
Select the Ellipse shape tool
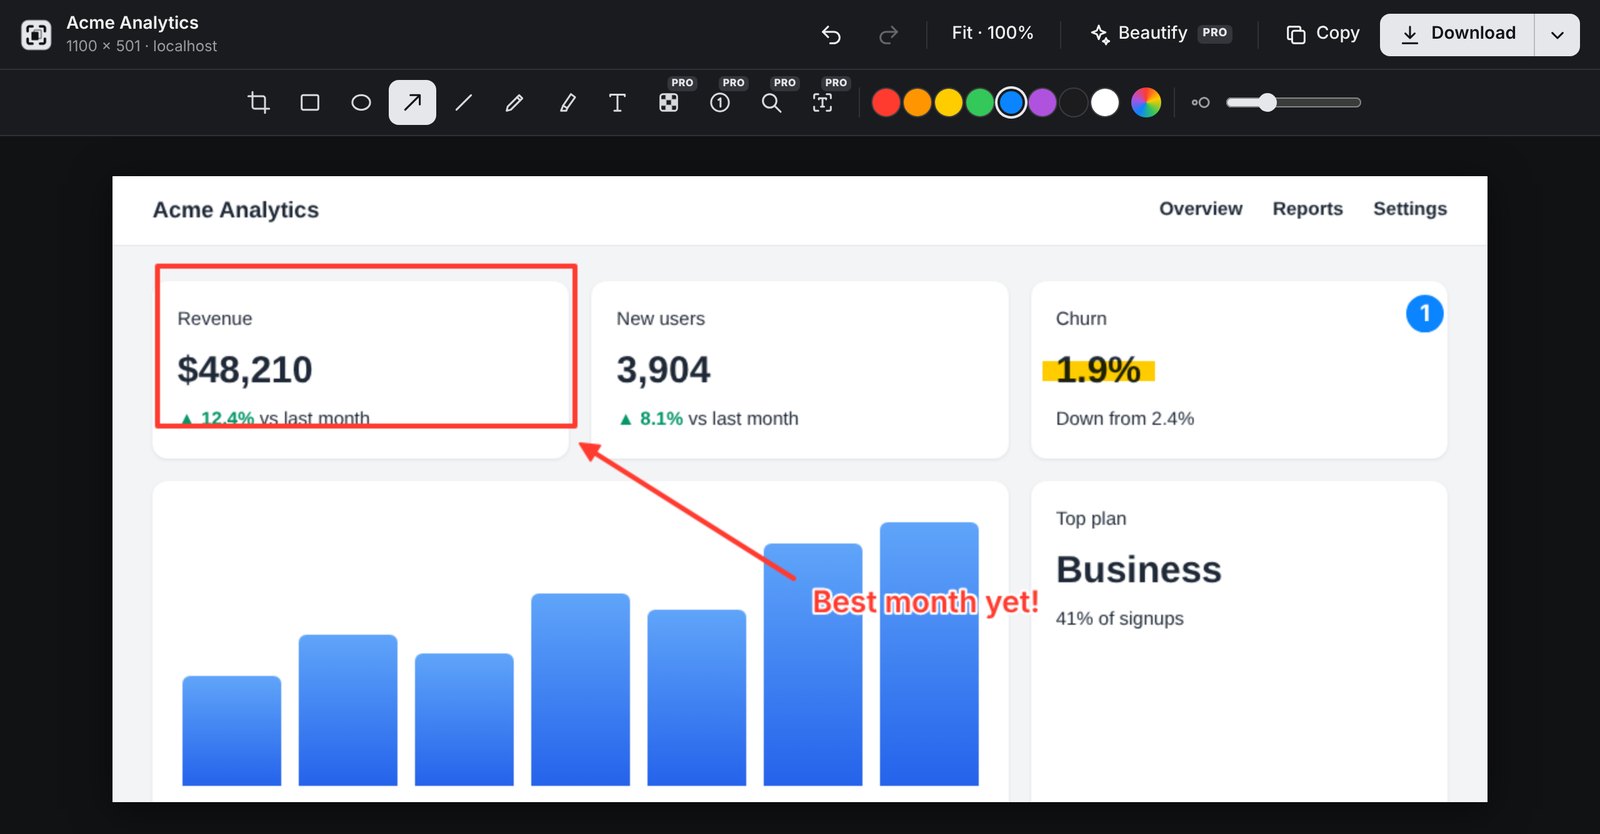[x=361, y=102]
